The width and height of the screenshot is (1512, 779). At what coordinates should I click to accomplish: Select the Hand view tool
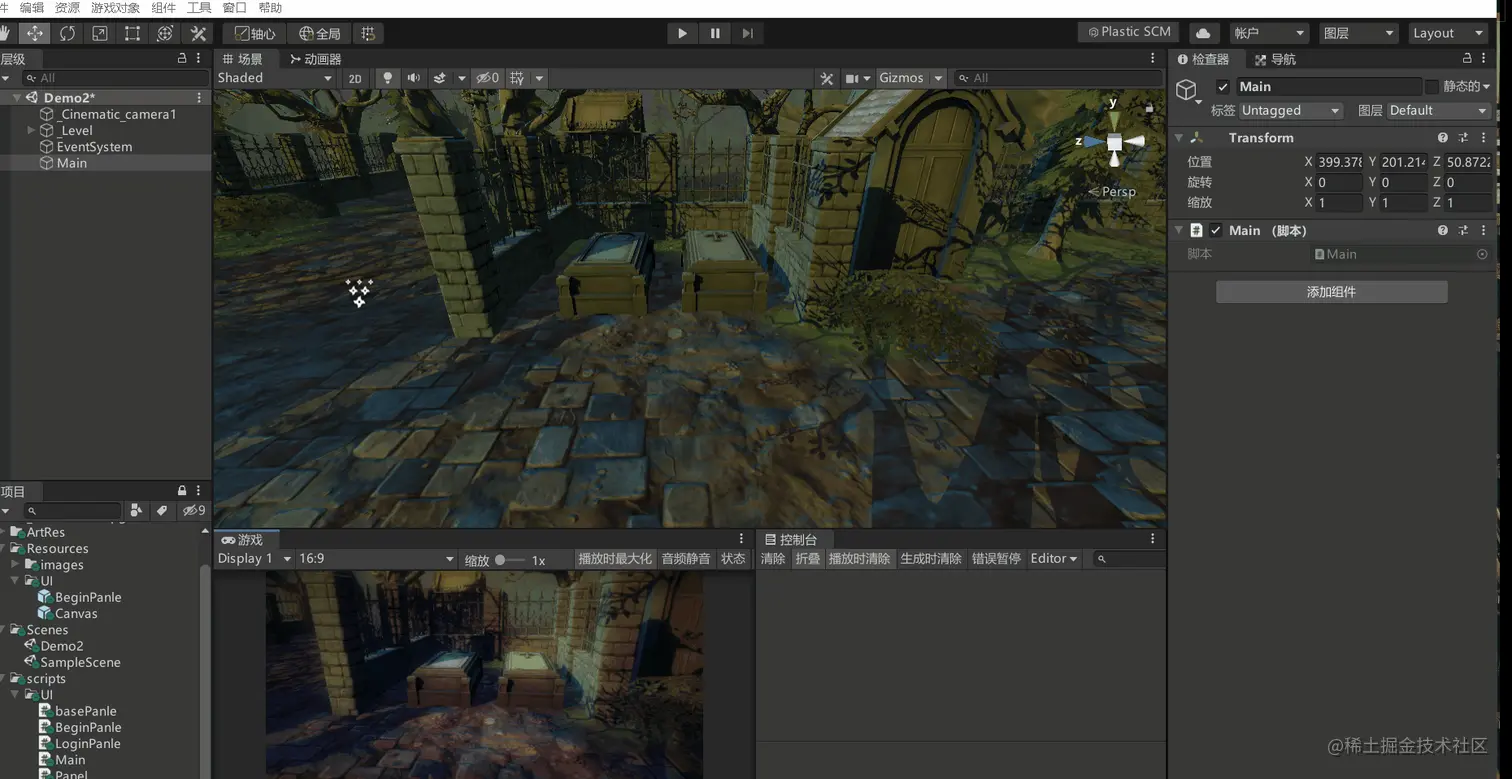(x=6, y=33)
